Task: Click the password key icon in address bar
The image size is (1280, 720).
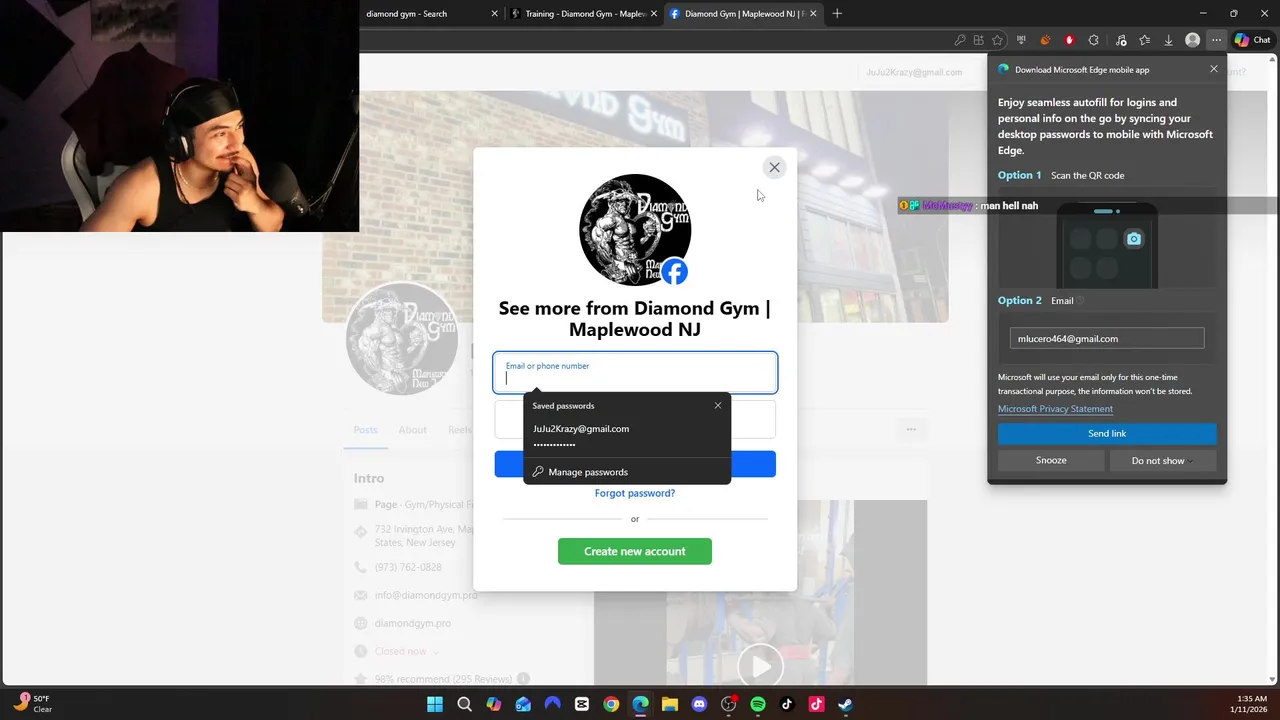Action: point(960,40)
